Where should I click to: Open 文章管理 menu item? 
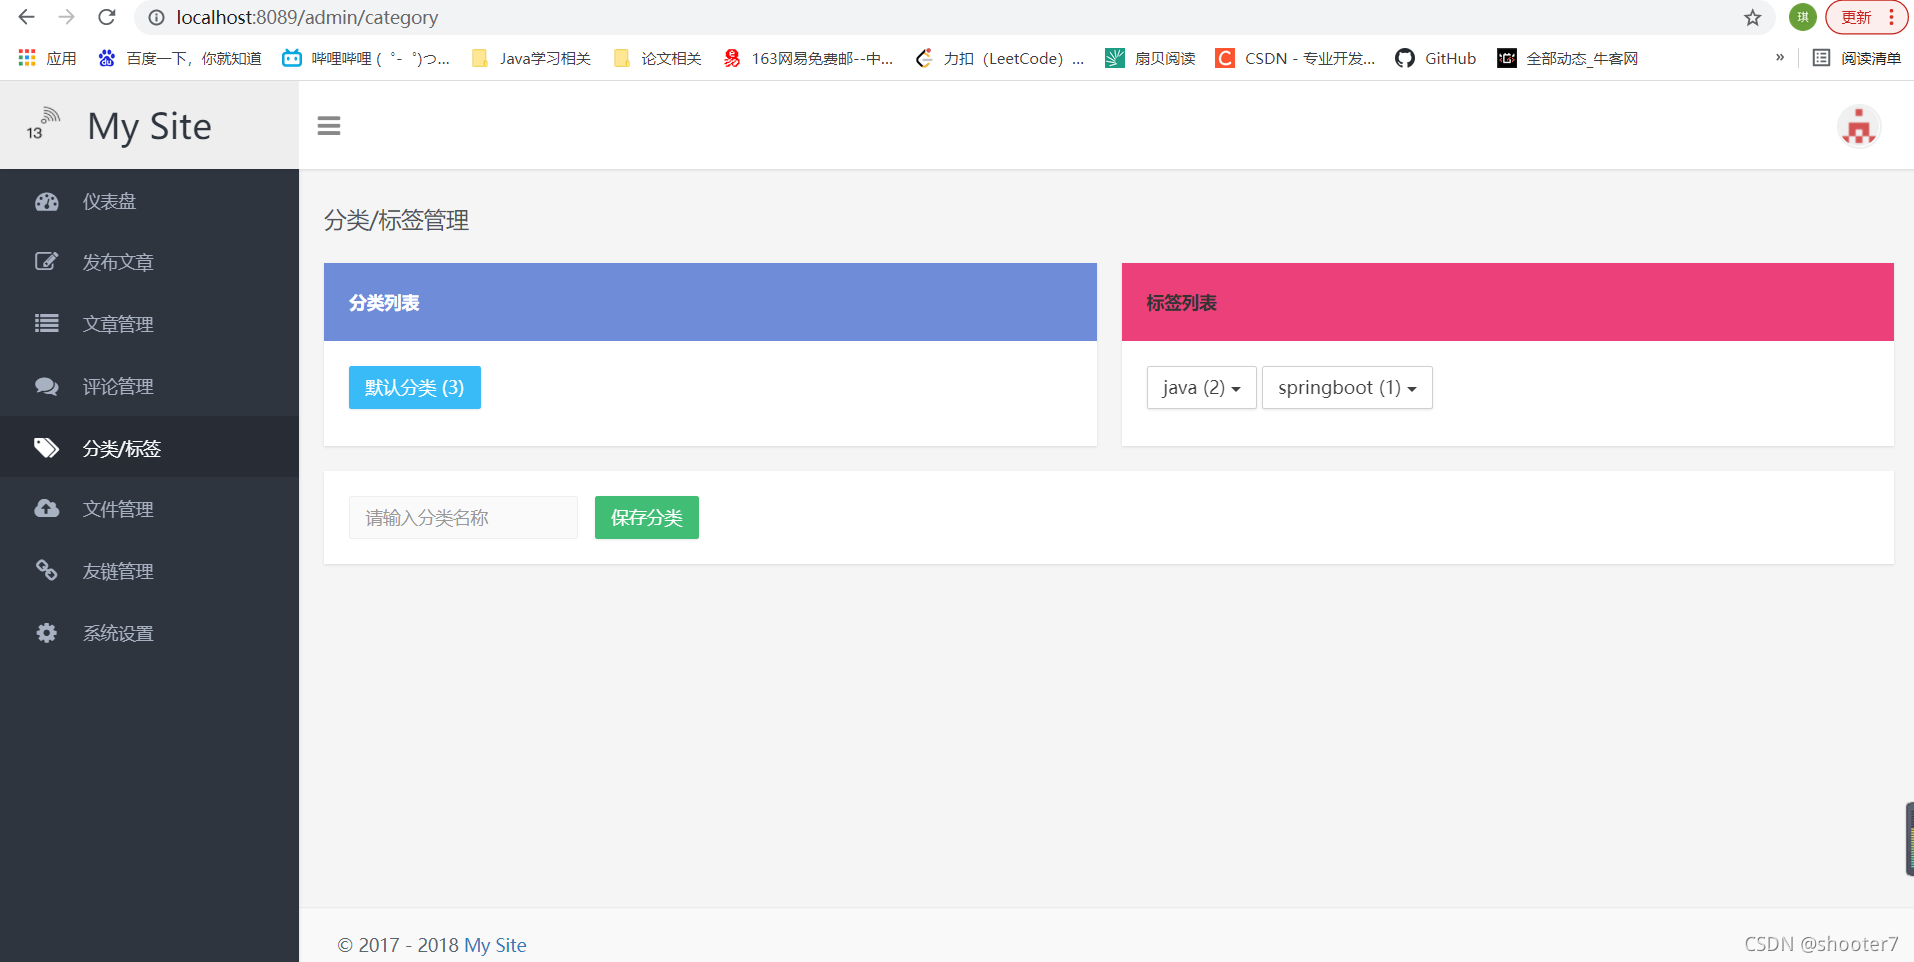coord(149,324)
